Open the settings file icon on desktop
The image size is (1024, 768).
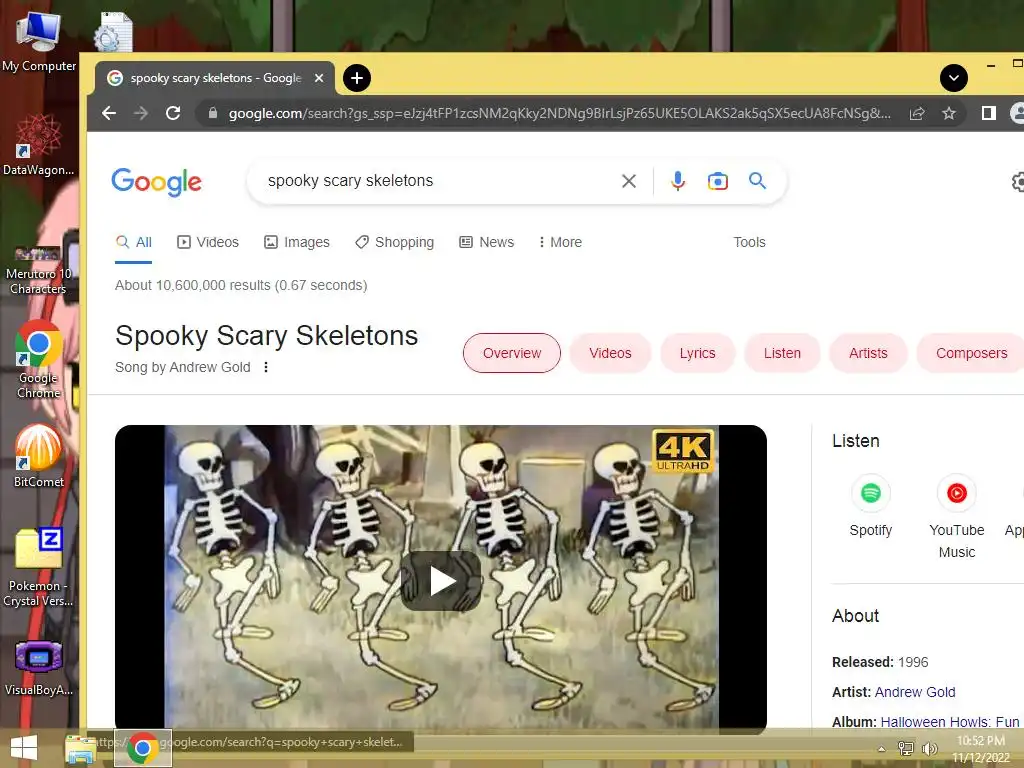[x=113, y=31]
